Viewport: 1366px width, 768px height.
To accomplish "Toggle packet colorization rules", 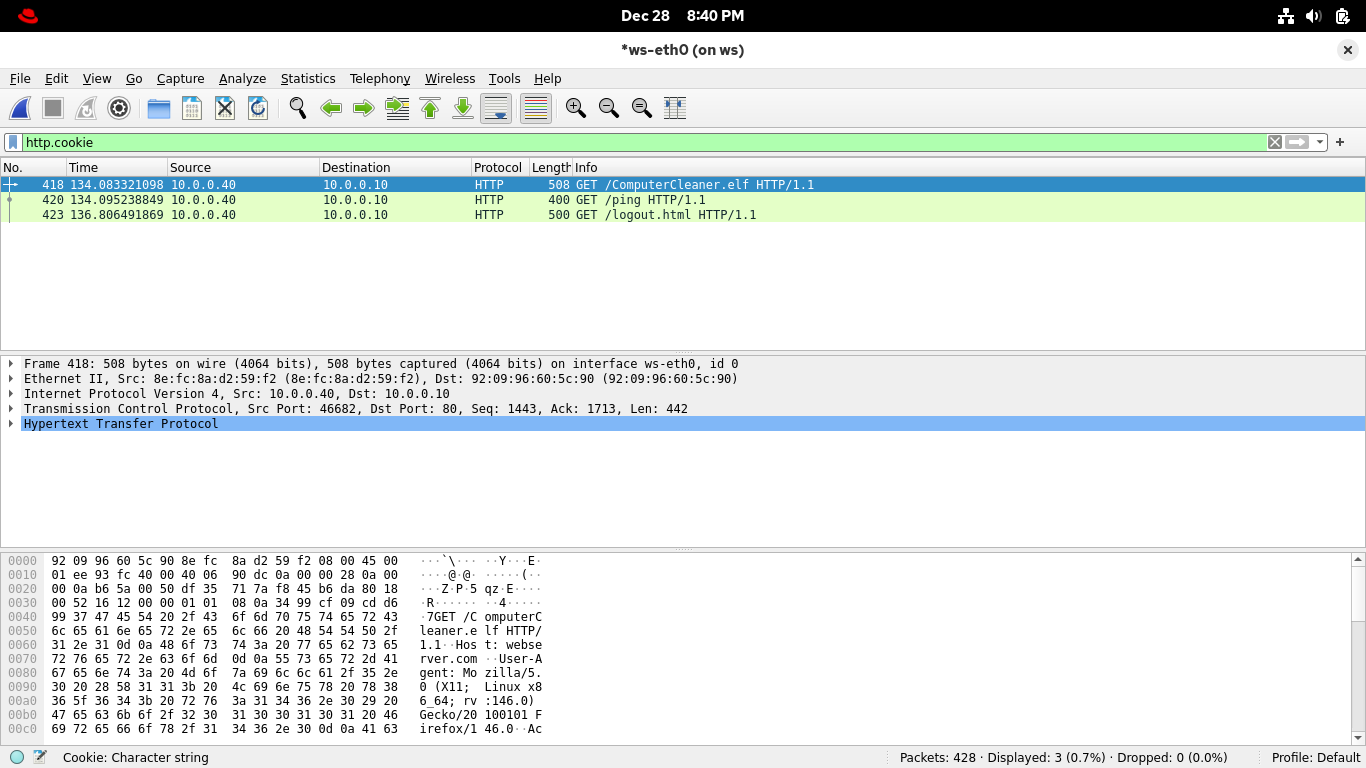I will (536, 108).
